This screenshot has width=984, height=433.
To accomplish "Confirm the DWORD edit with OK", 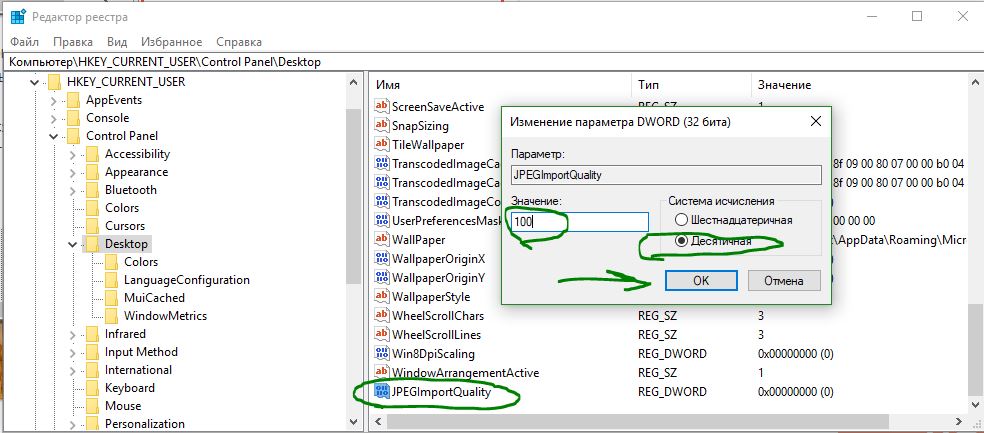I will (x=701, y=281).
